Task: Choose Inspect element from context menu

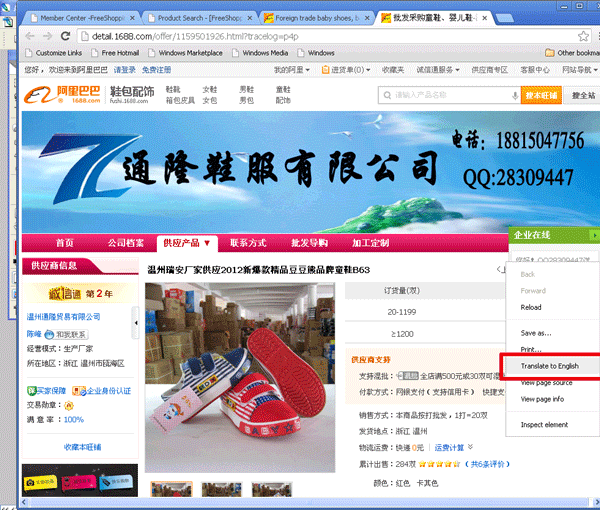Action: (x=543, y=425)
